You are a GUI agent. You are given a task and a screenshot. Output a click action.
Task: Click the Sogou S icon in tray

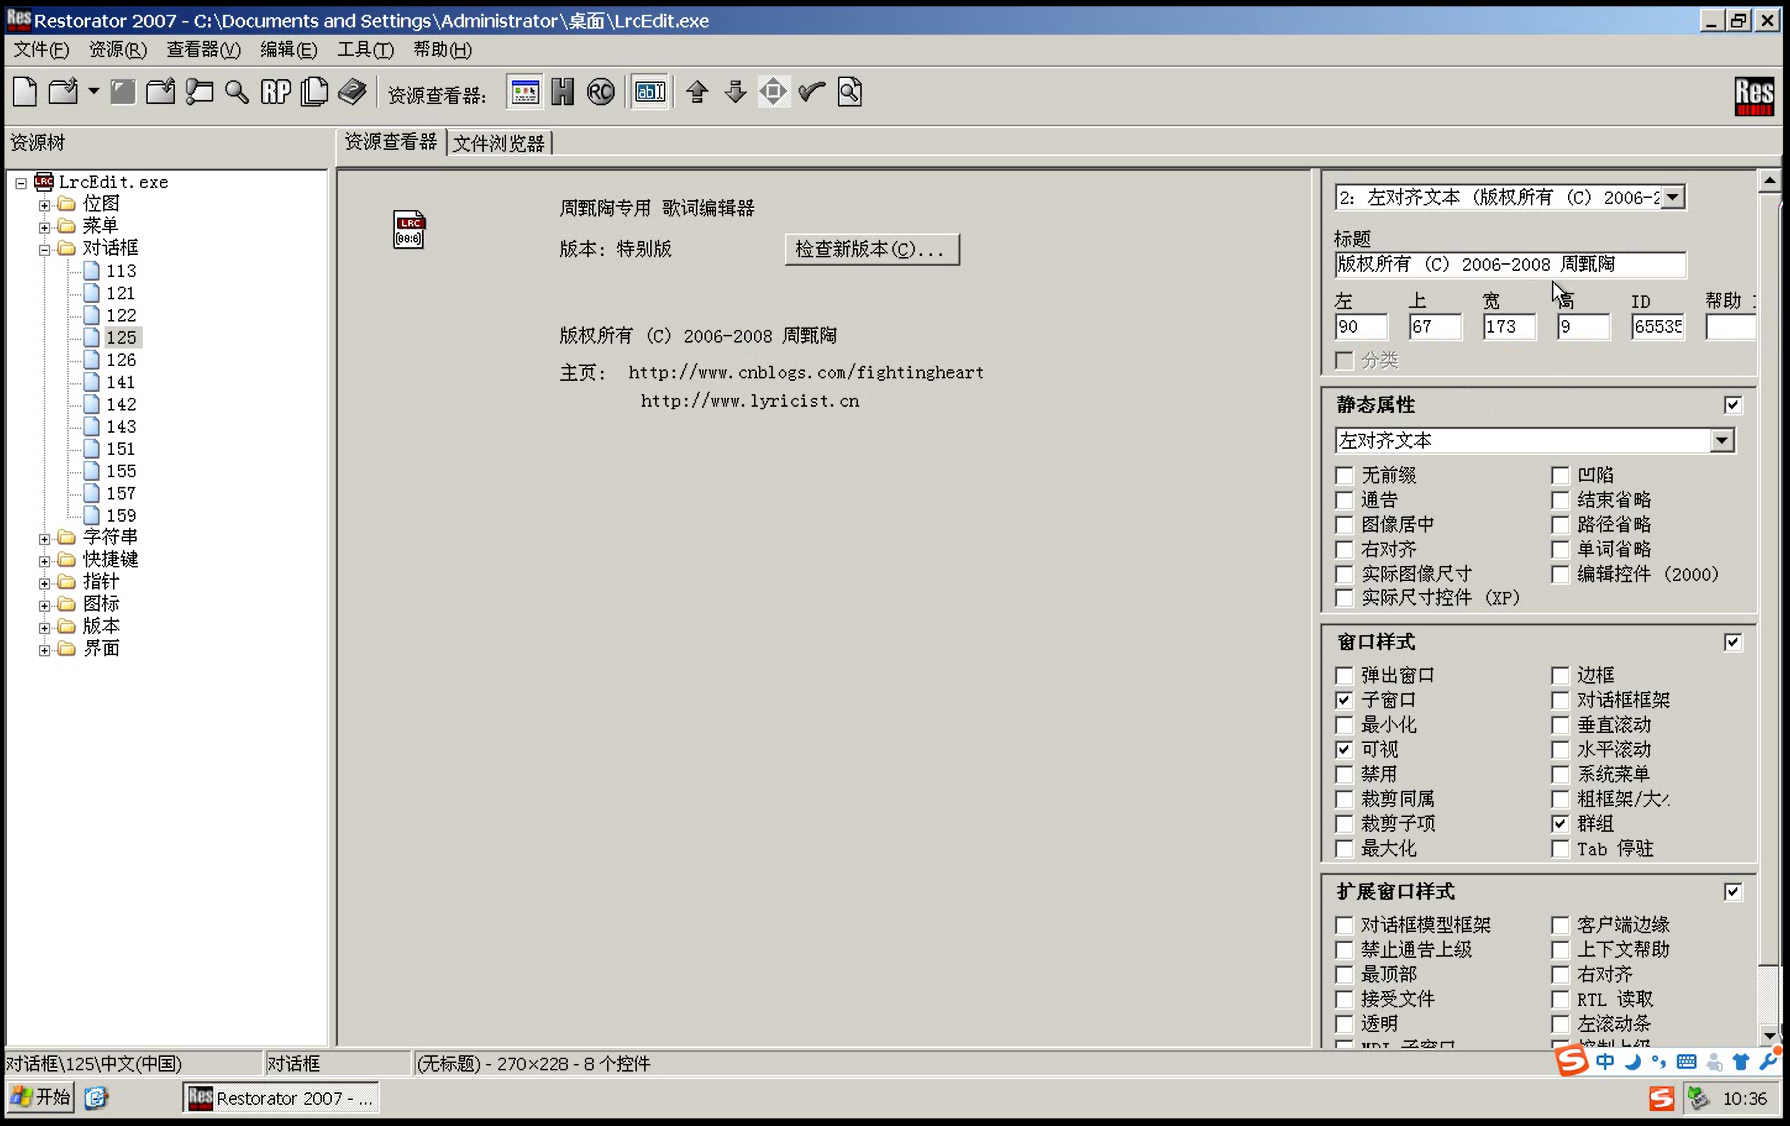click(x=1661, y=1098)
